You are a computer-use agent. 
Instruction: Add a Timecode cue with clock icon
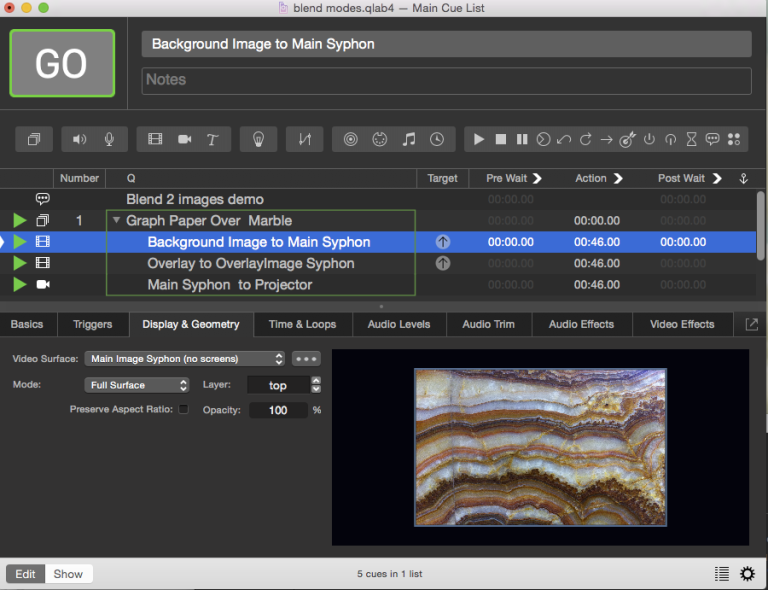coord(437,139)
